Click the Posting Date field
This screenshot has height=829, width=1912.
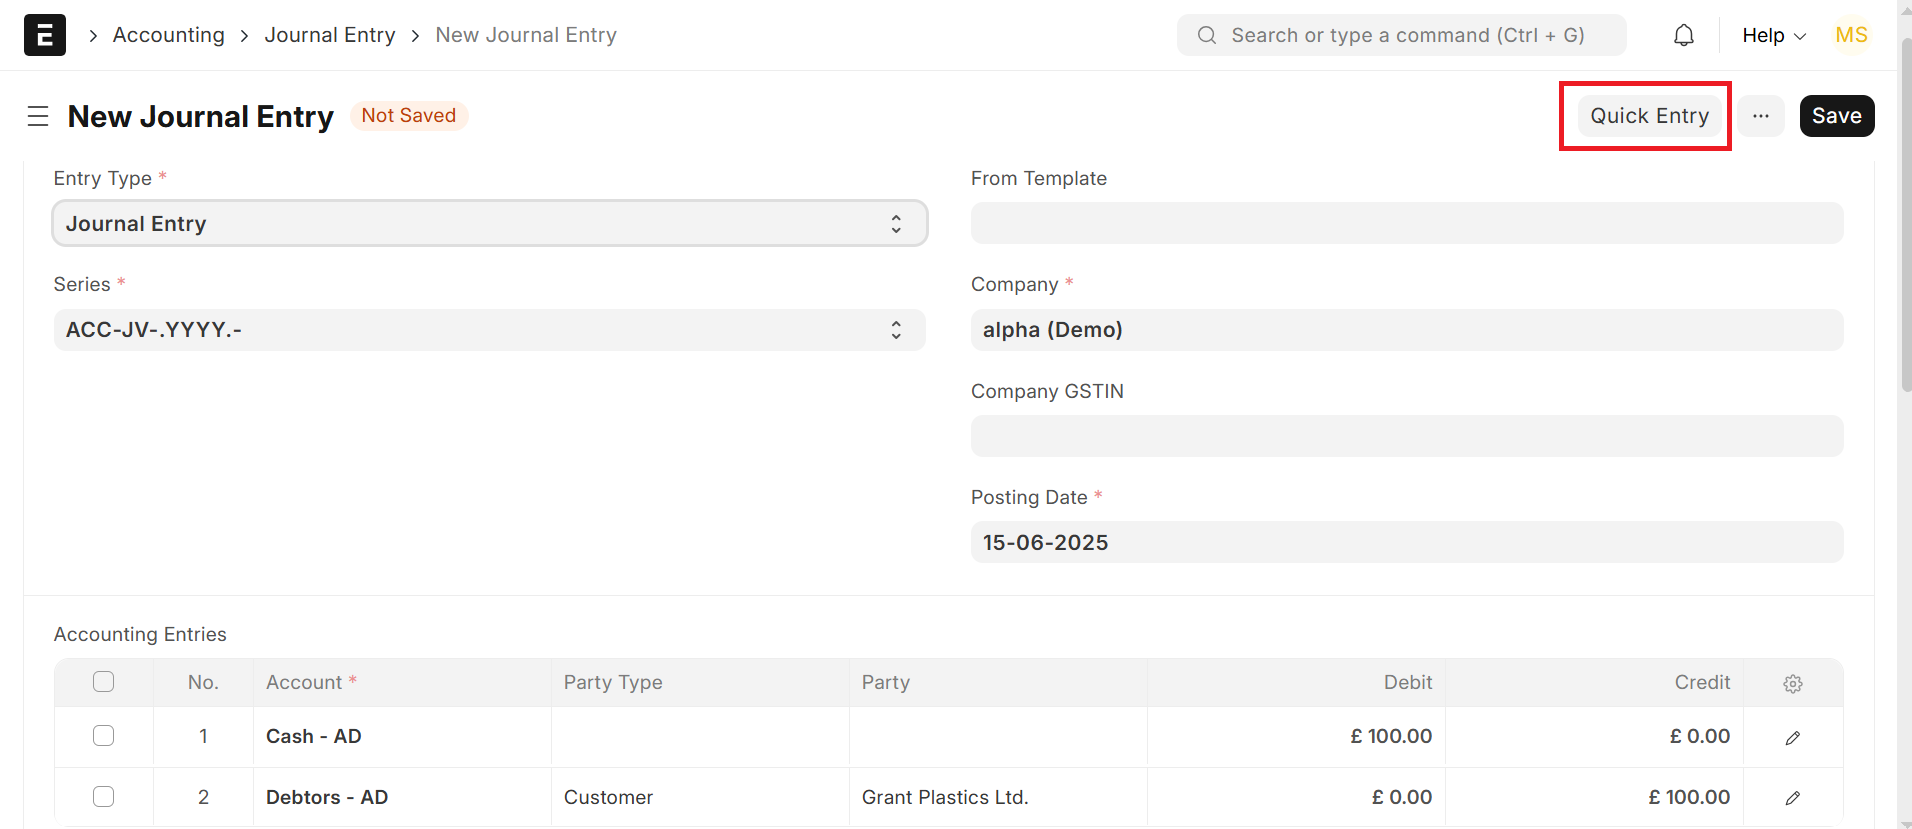1406,542
